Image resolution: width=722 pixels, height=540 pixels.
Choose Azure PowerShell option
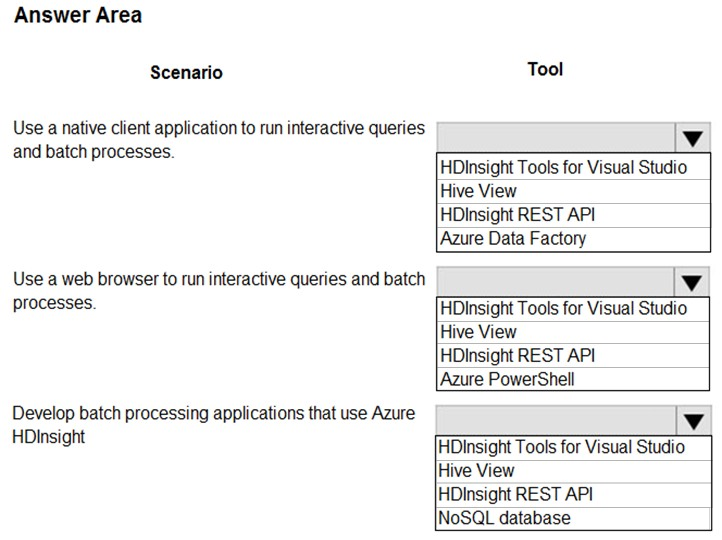573,379
